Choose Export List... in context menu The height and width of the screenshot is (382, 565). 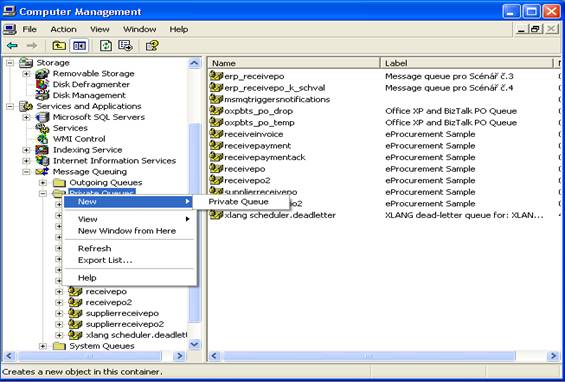(128, 260)
